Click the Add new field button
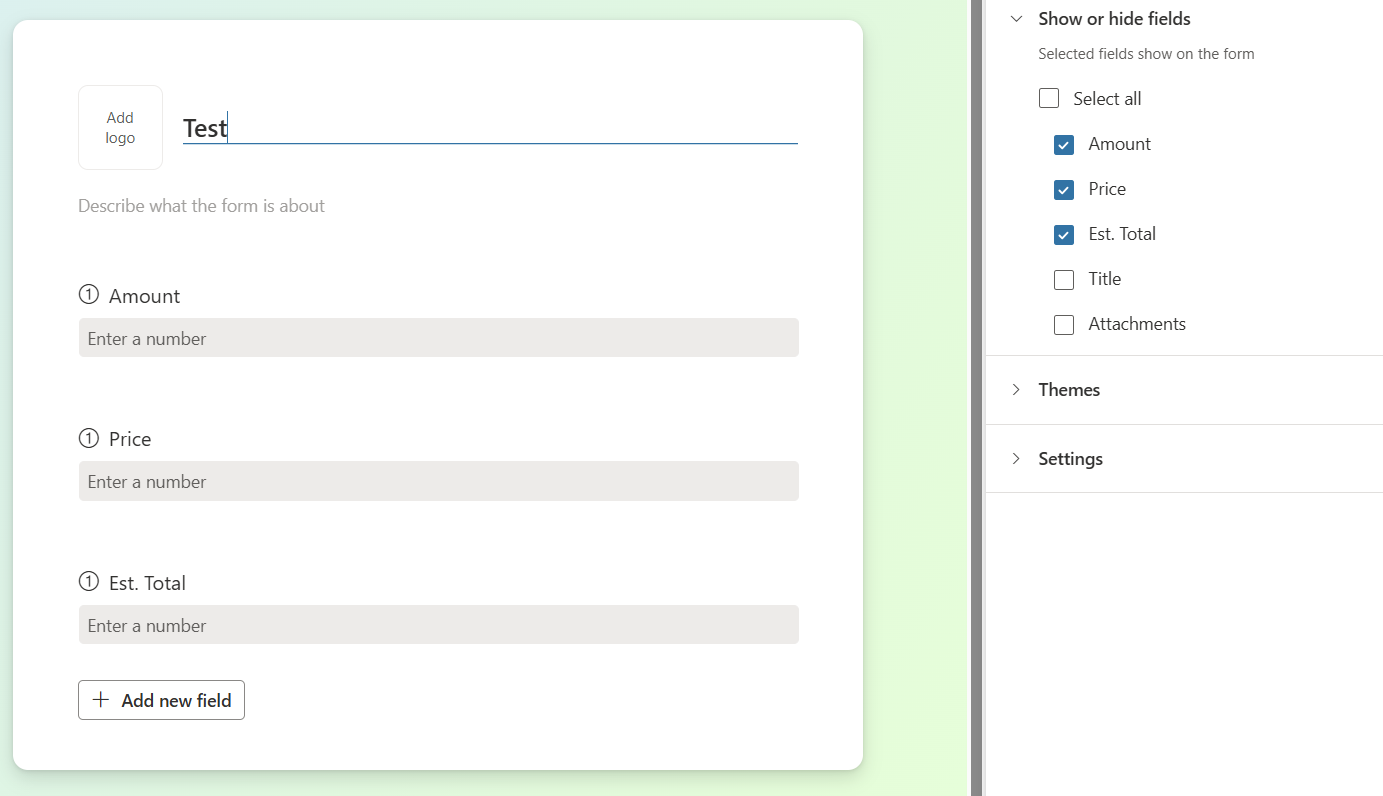Image resolution: width=1383 pixels, height=796 pixels. pos(161,700)
